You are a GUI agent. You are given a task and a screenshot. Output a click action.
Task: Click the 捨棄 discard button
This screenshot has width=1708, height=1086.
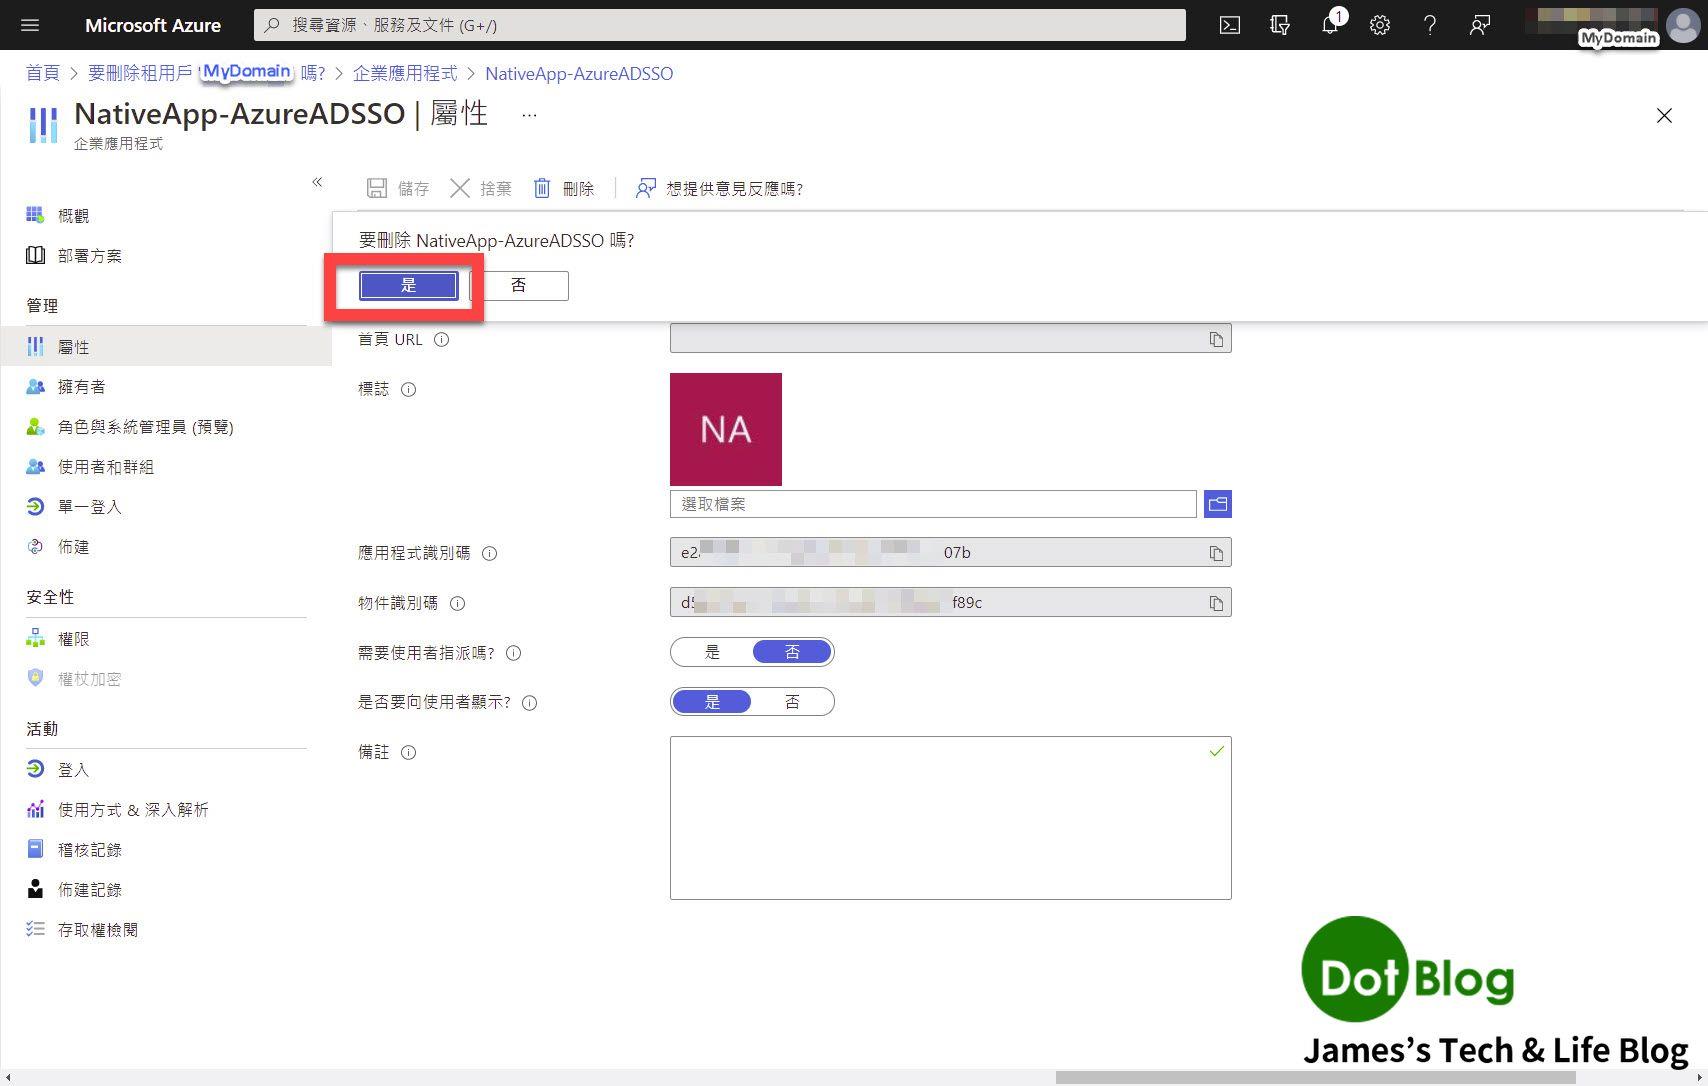pos(481,188)
